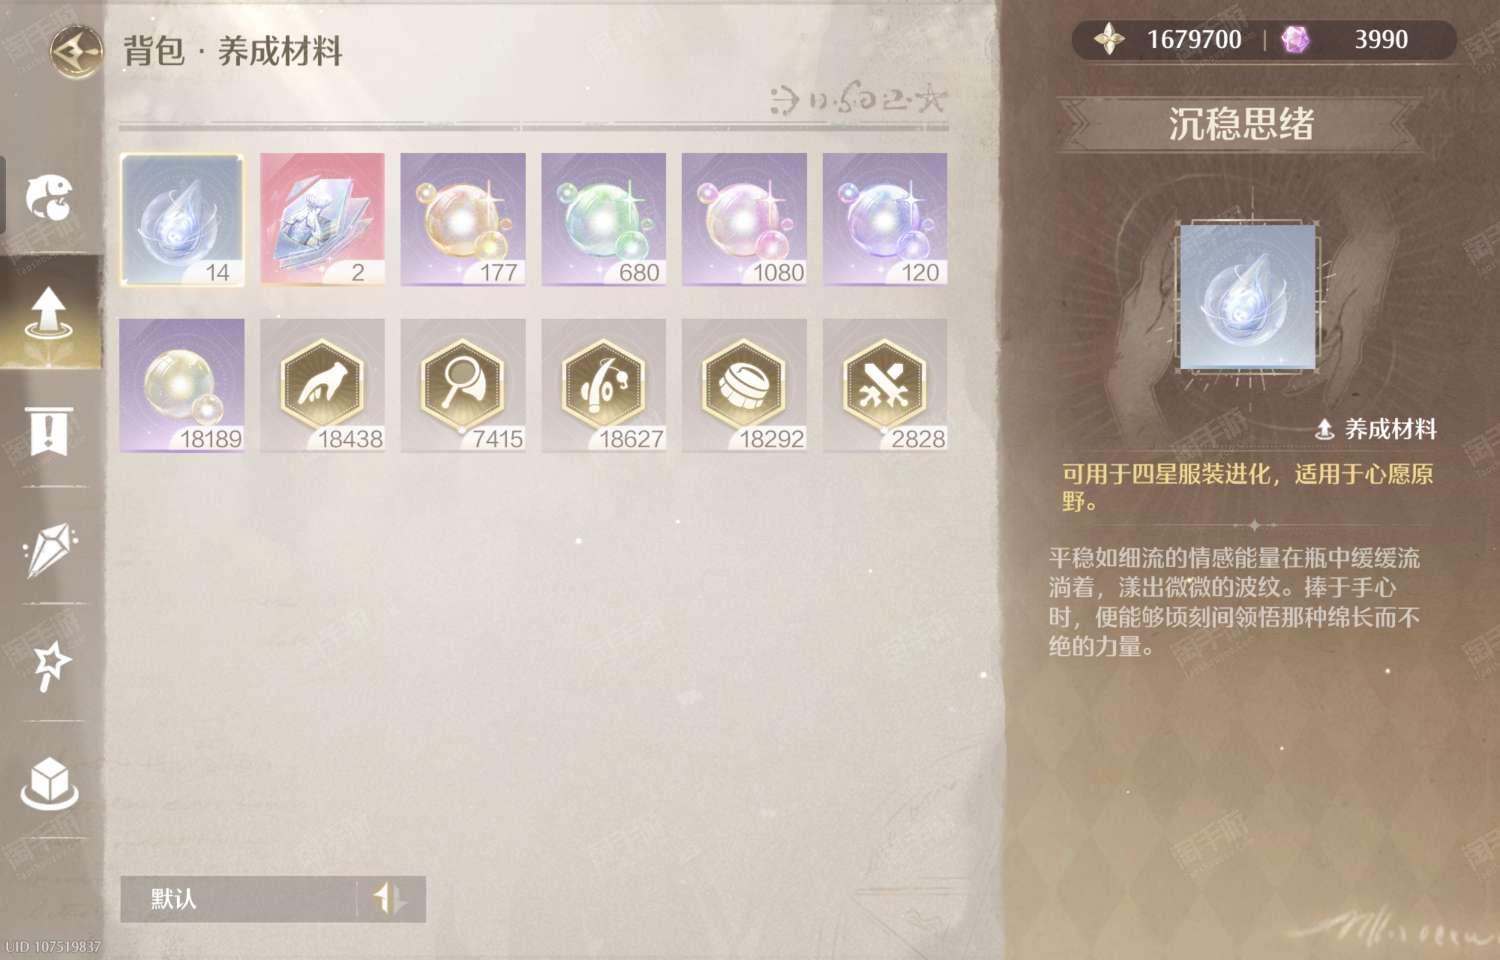Open the crystal shard sidebar category
The width and height of the screenshot is (1500, 960).
50,549
